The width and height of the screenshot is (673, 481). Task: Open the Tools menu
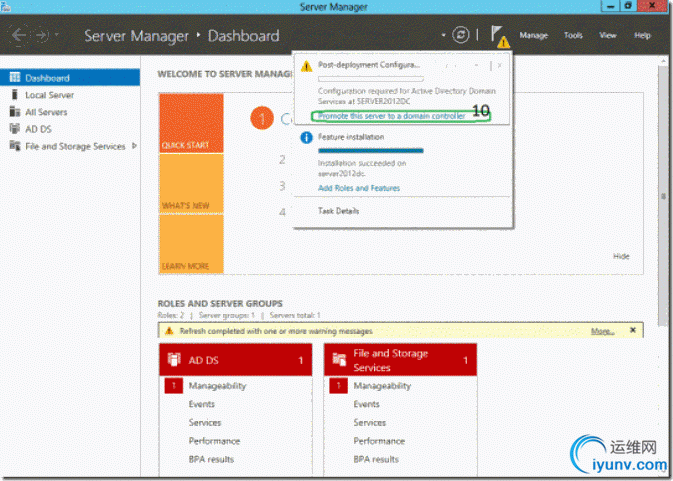coord(573,35)
